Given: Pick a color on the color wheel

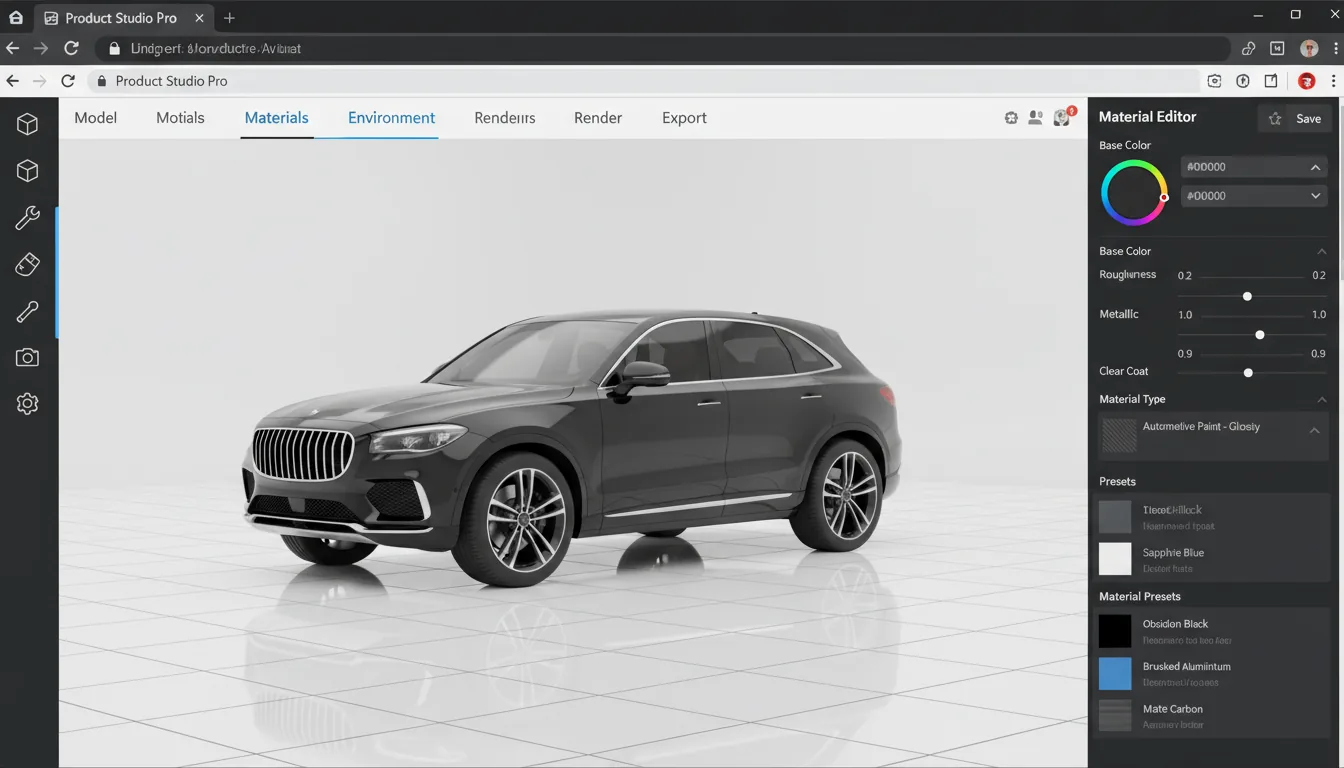Looking at the screenshot, I should (x=1133, y=192).
